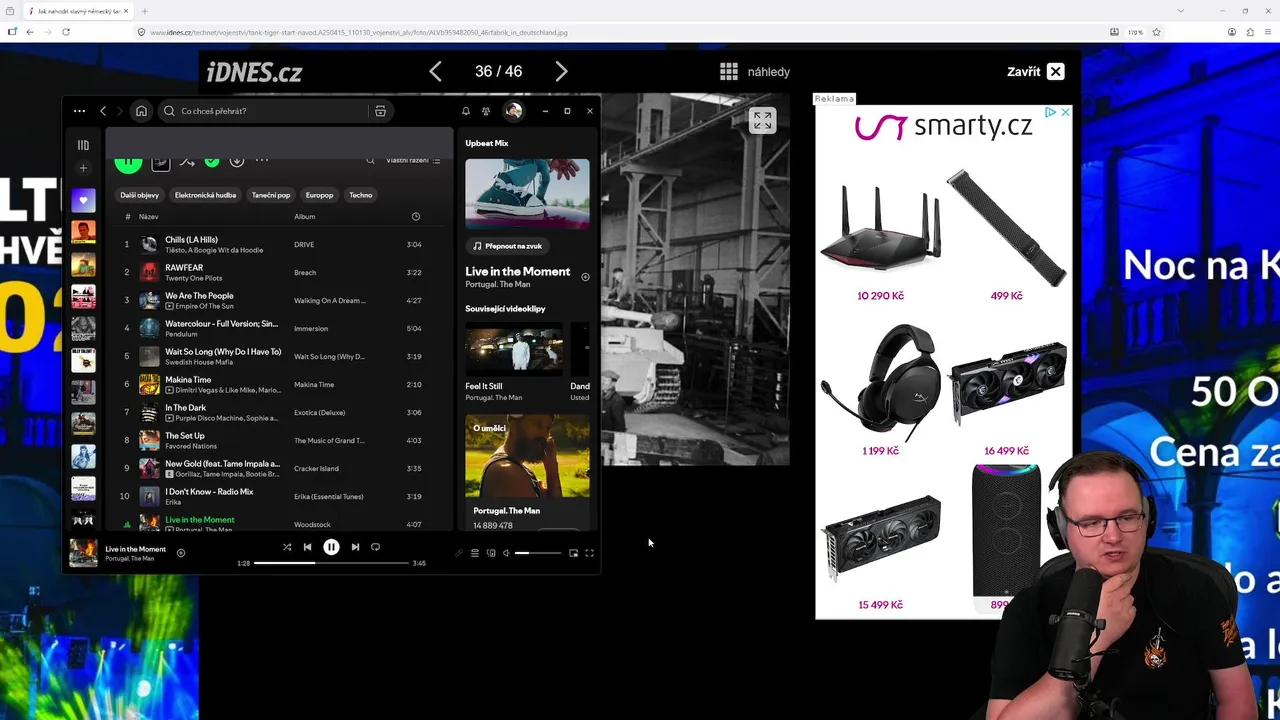1280x720 pixels.
Task: Bookmark page using browser star icon
Action: pos(1156,32)
